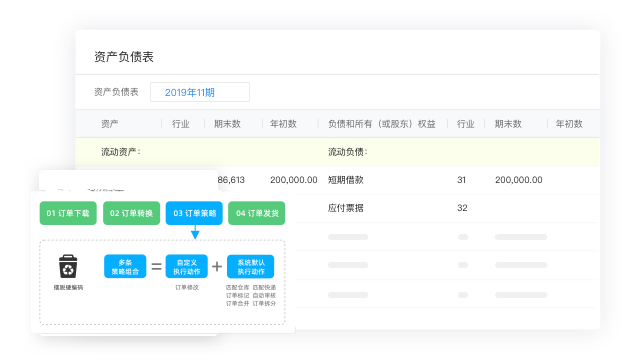Click the 自定义执行动作 button
Image resolution: width=640 pixels, height=360 pixels.
point(187,267)
